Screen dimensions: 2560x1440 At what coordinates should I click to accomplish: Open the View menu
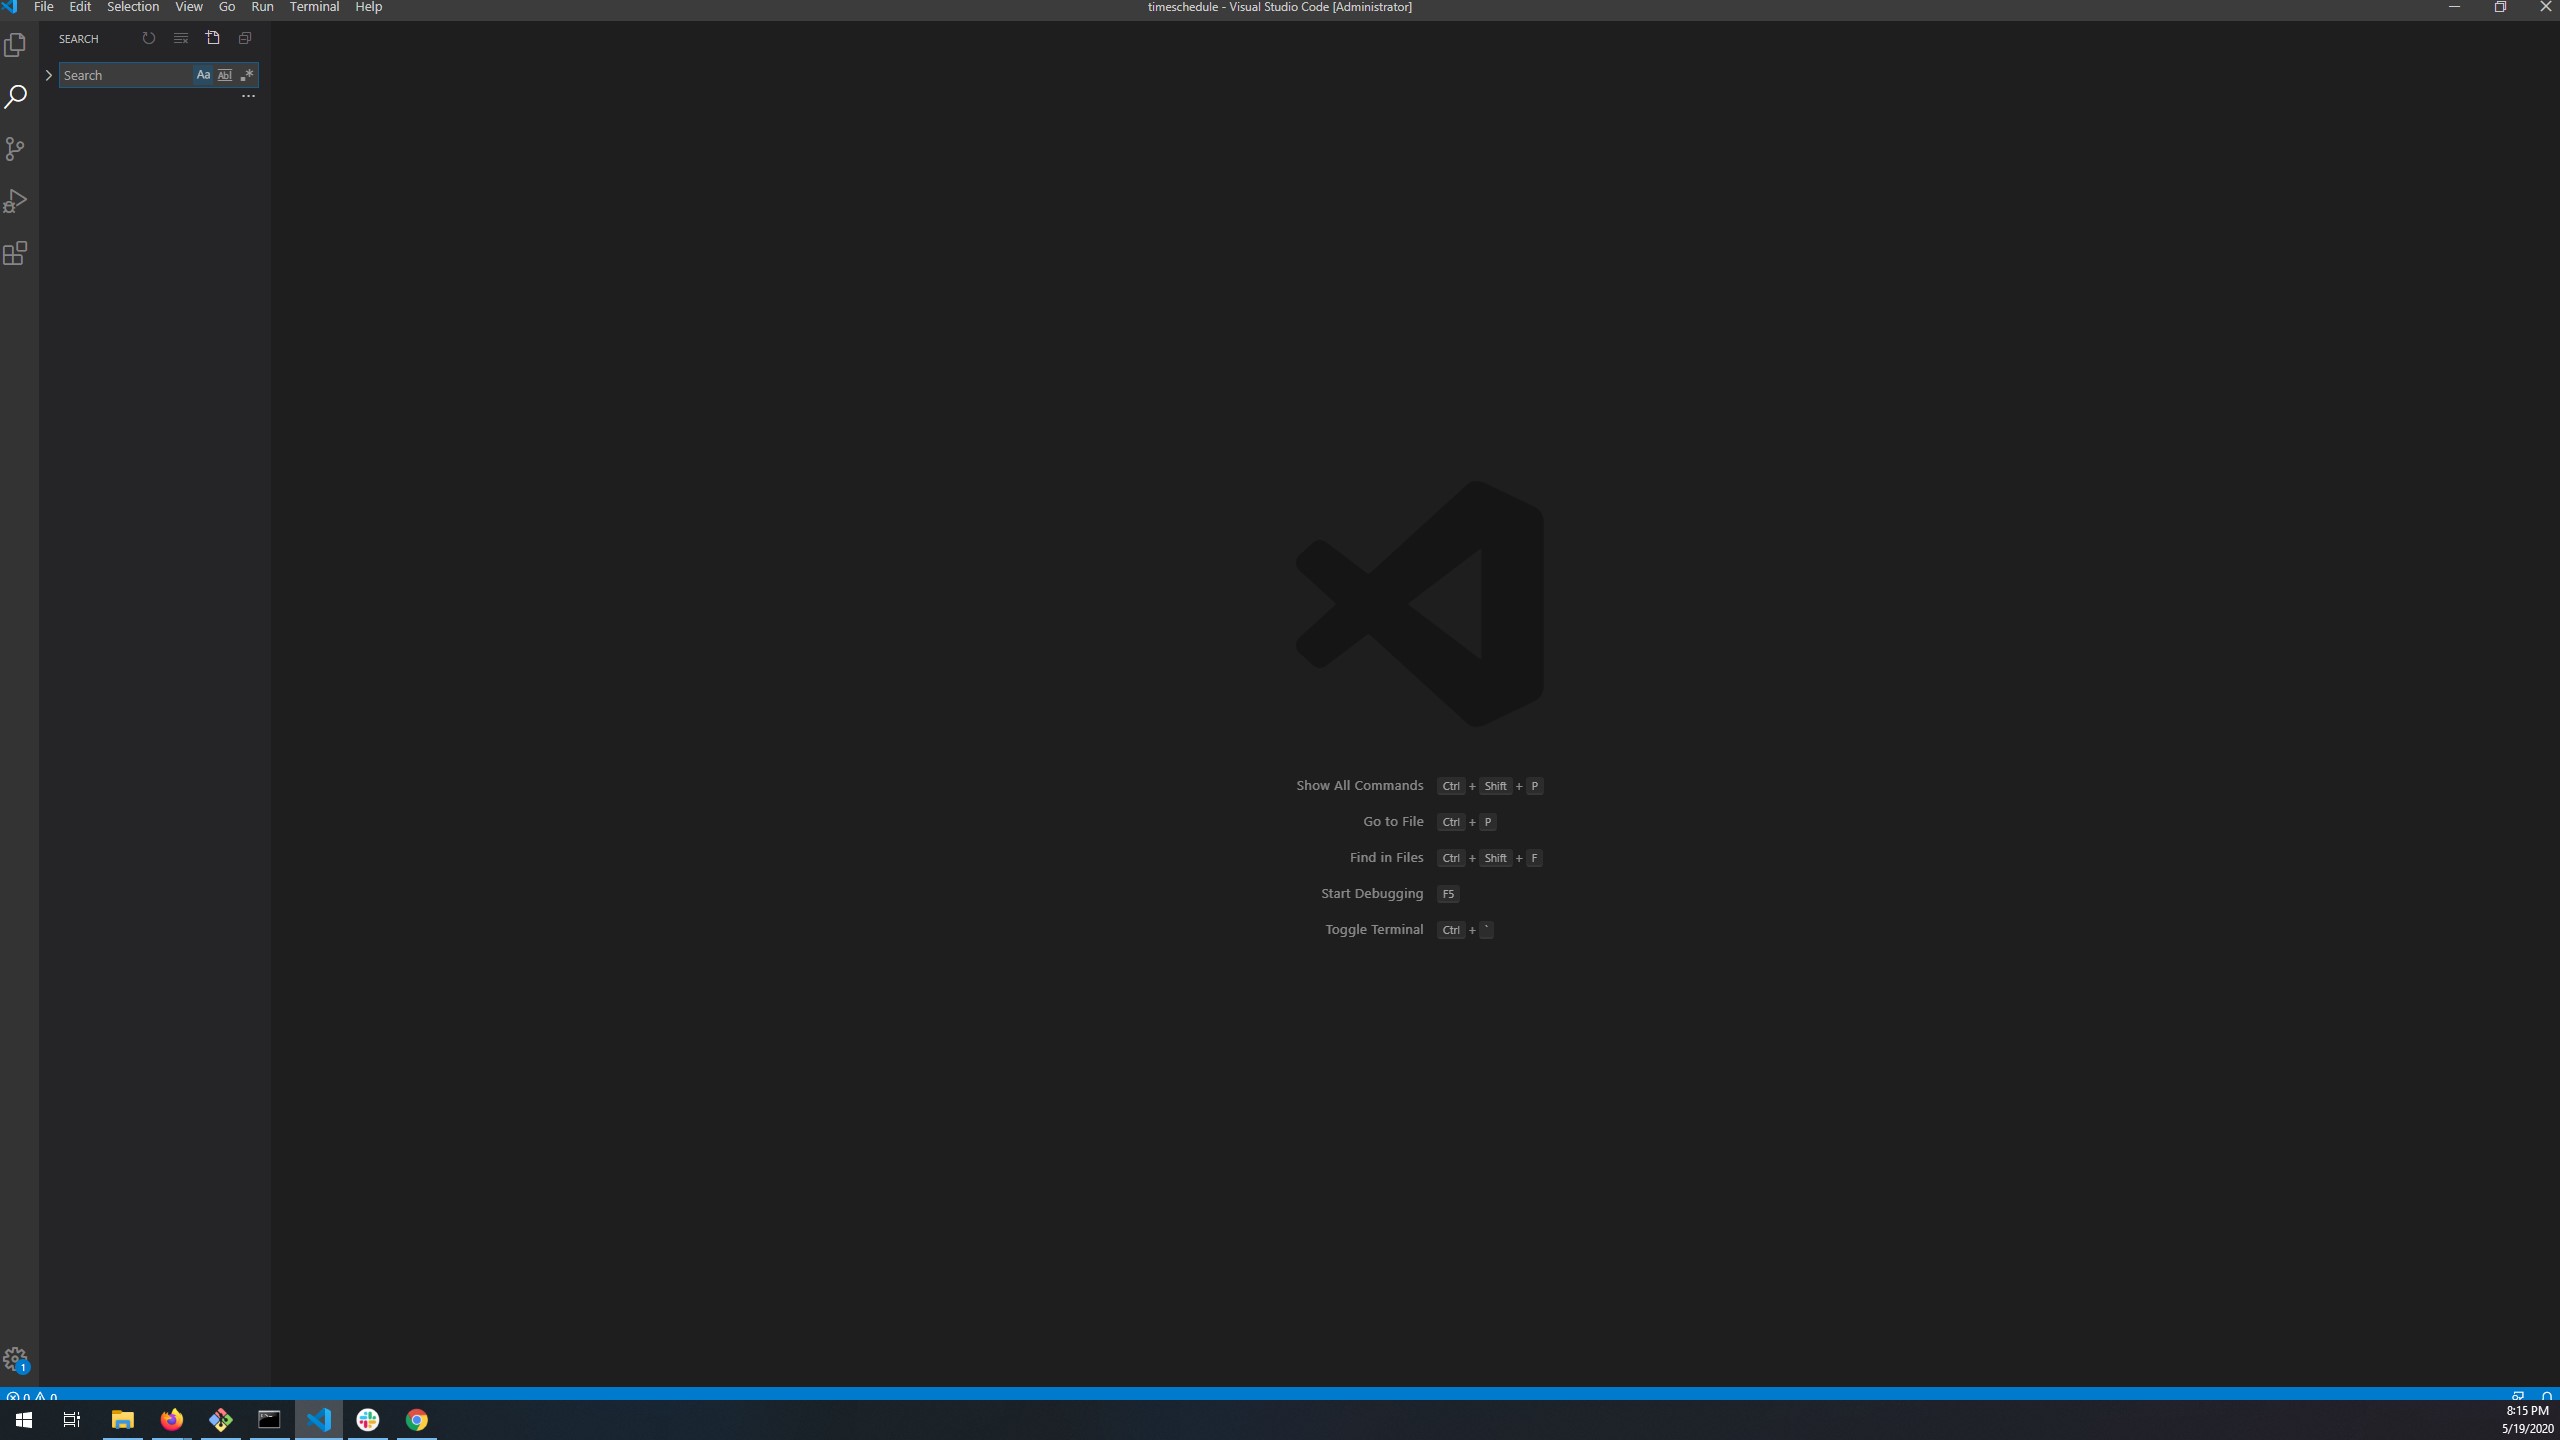coord(188,7)
